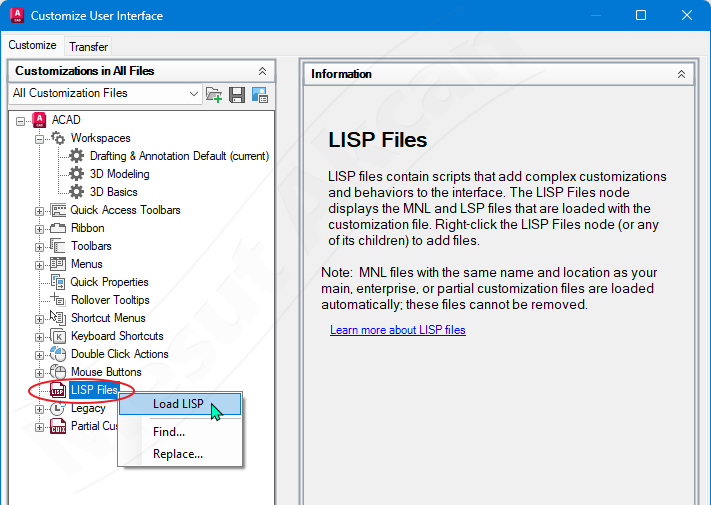Click the Double Click Actions icon
711x505 pixels.
tap(58, 354)
